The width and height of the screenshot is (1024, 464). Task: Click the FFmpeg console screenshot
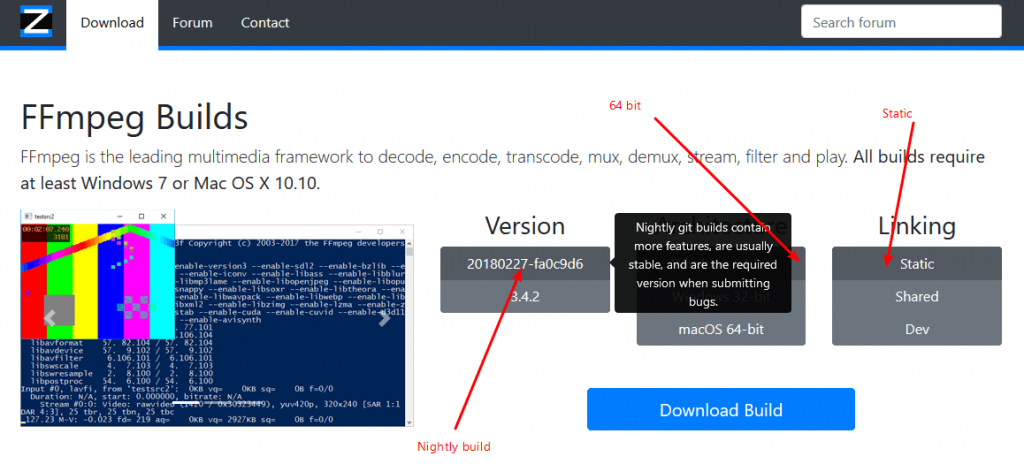click(217, 318)
